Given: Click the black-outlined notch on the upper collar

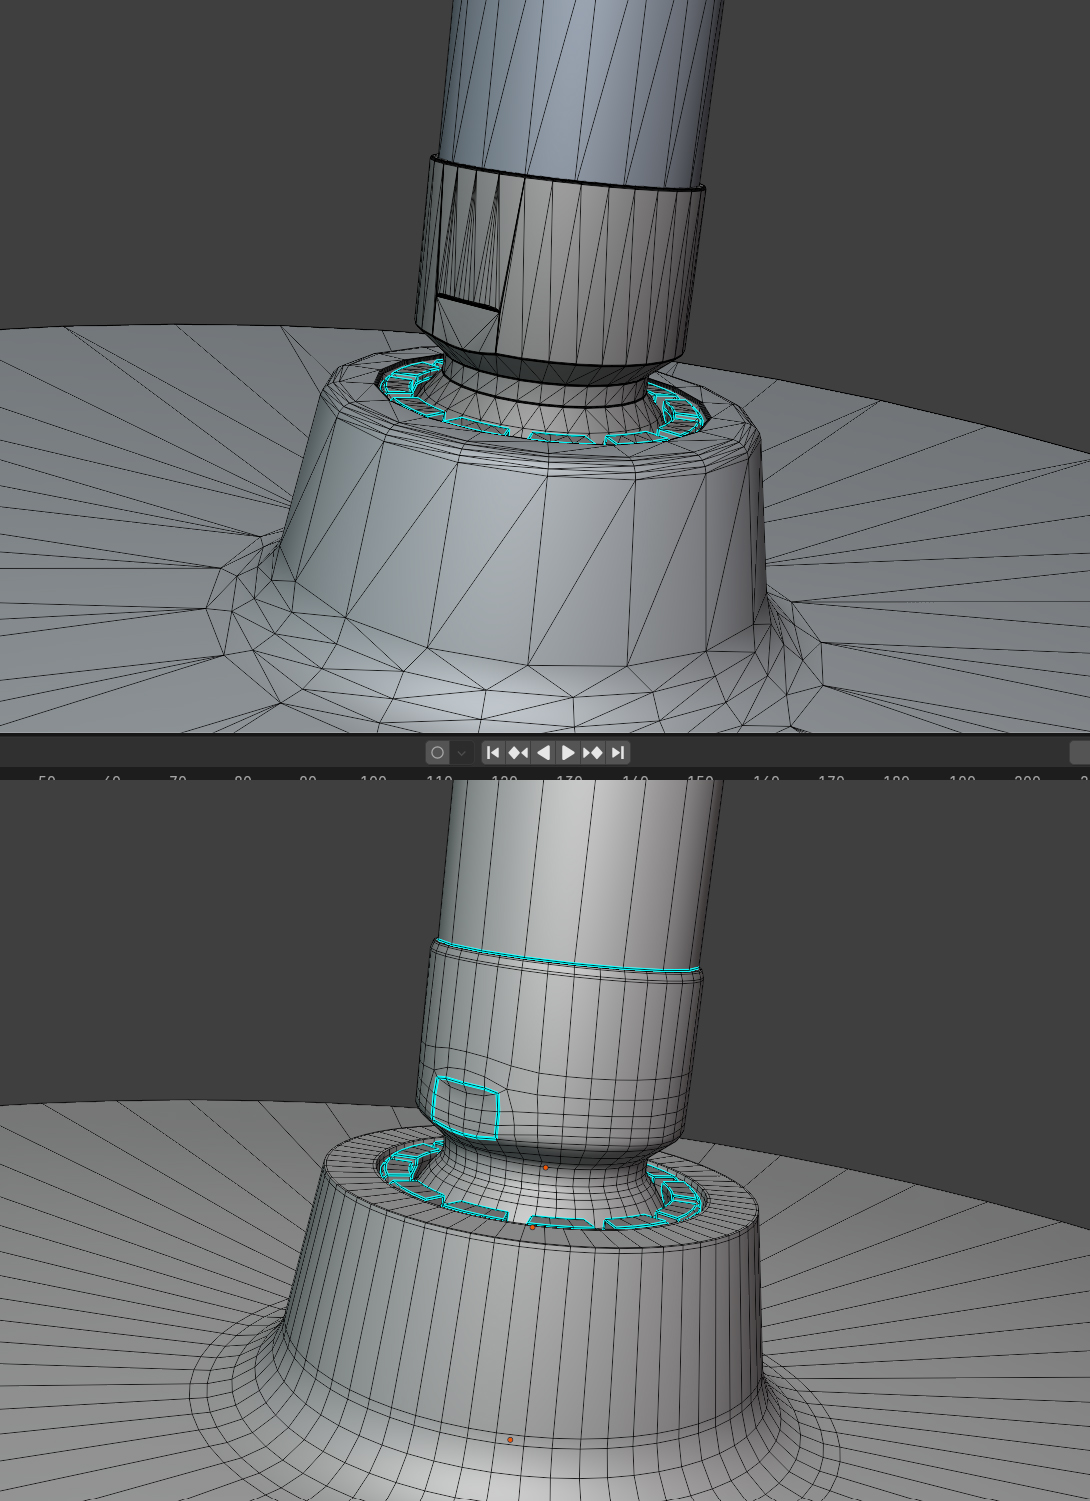Looking at the screenshot, I should click(x=468, y=302).
